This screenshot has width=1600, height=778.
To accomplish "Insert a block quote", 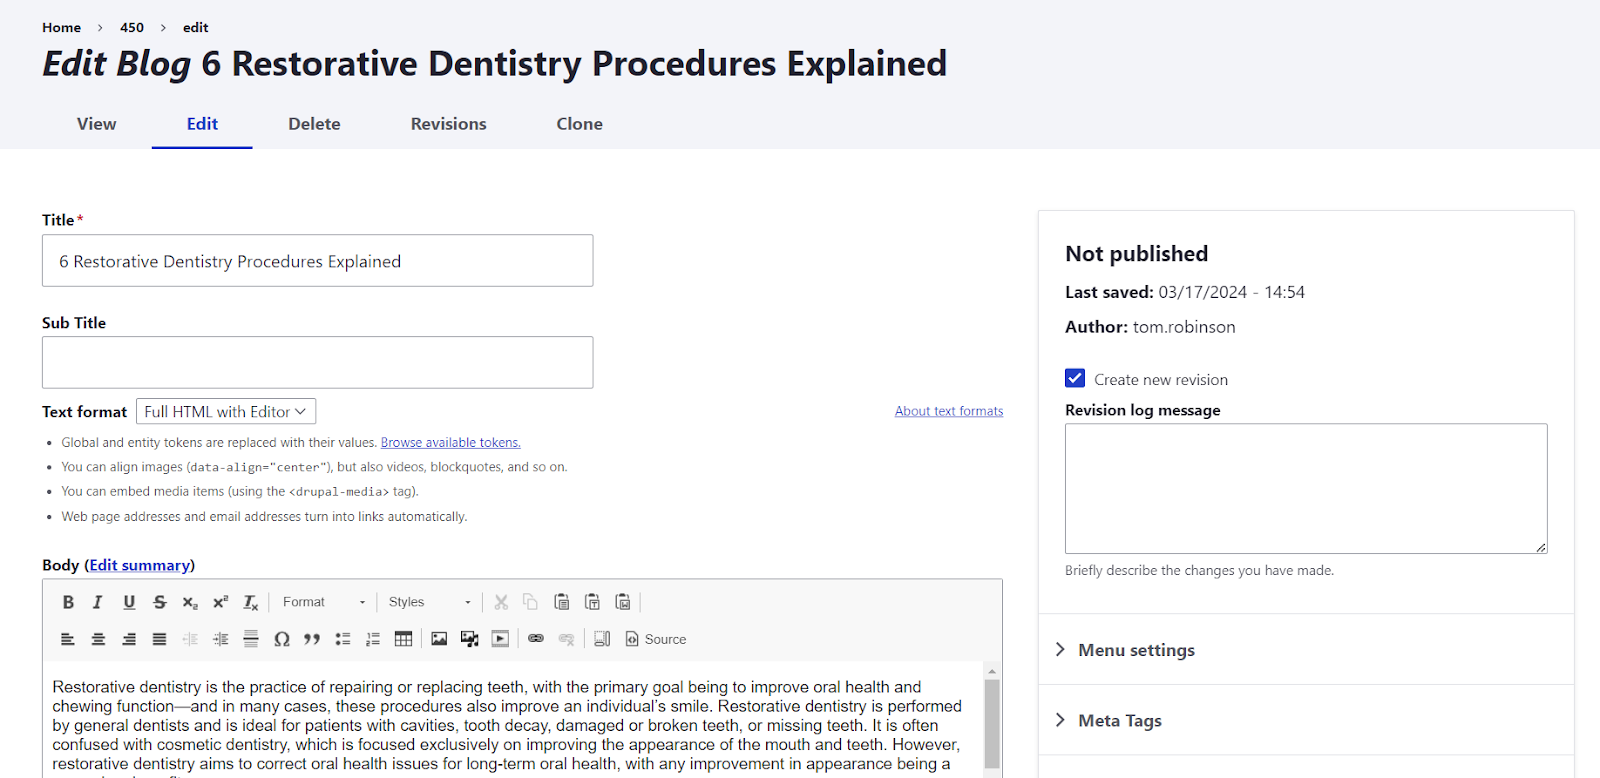I will (312, 639).
